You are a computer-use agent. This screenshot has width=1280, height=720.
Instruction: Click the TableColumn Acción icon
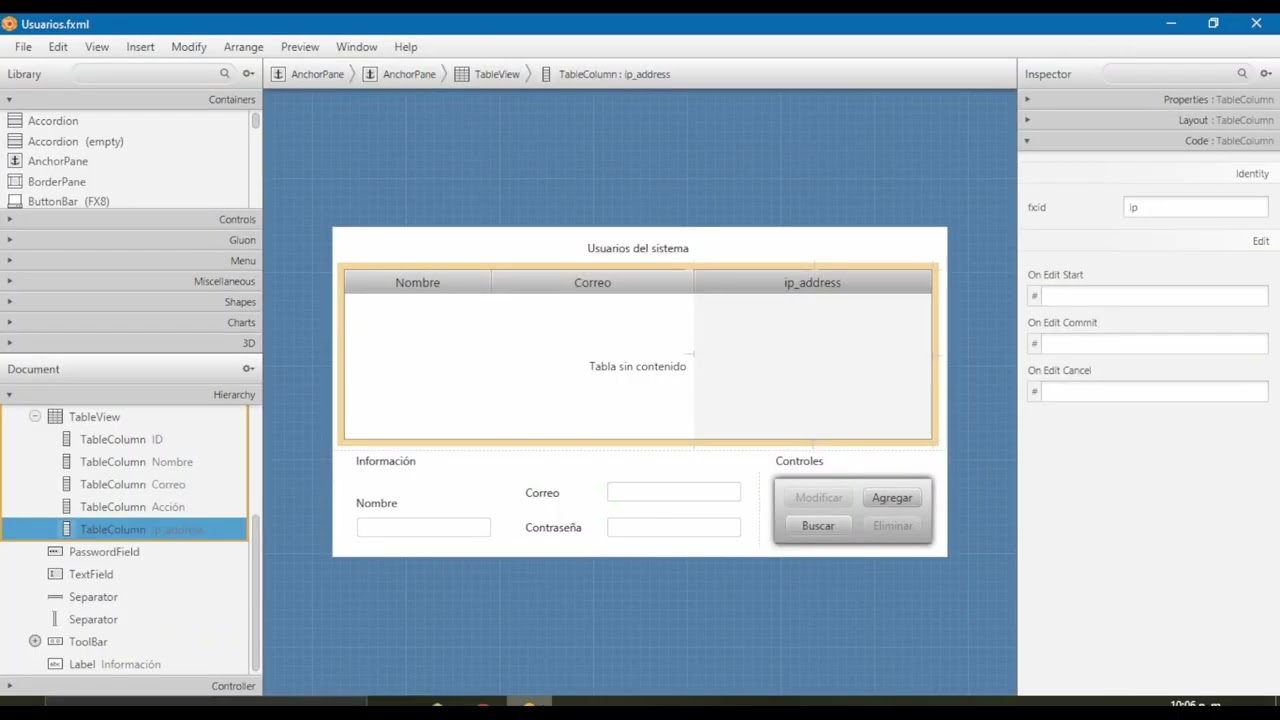[x=66, y=507]
